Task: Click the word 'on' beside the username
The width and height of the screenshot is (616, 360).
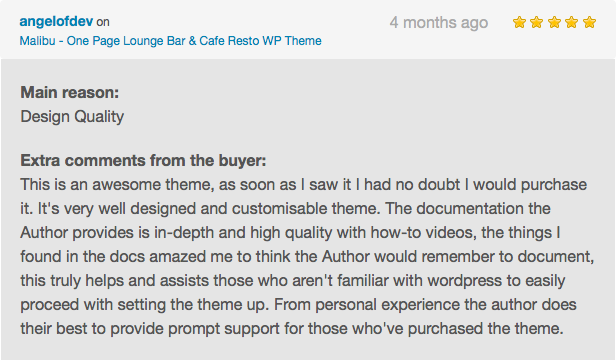Action: [103, 22]
